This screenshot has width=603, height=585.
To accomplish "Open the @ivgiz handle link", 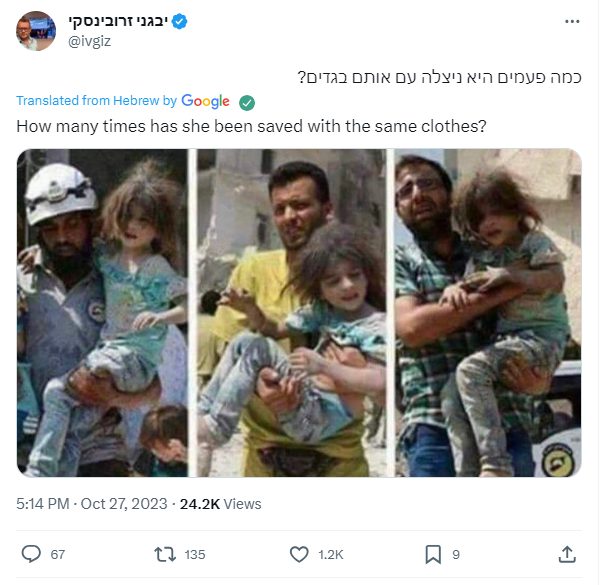I will (90, 41).
